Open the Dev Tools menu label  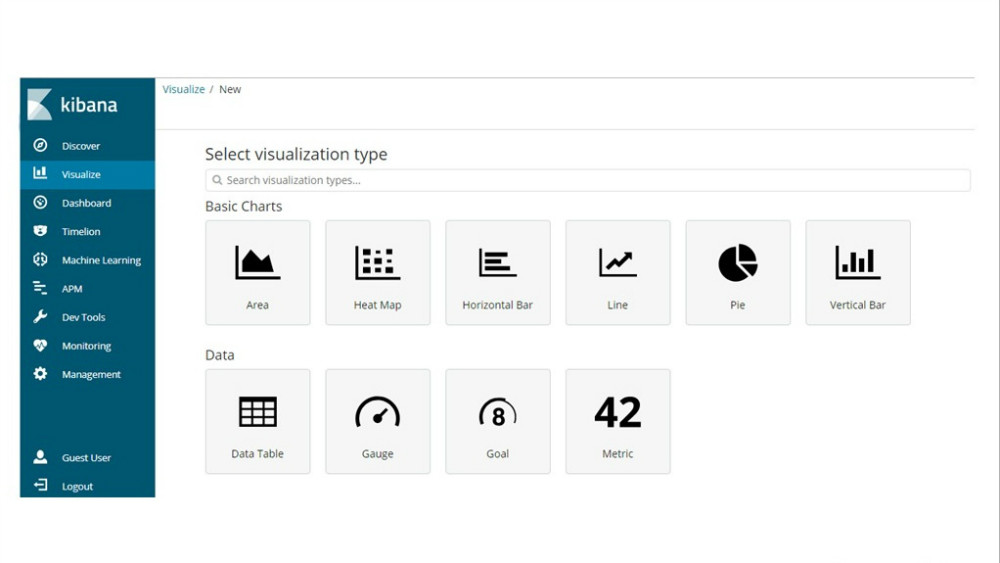(x=84, y=317)
